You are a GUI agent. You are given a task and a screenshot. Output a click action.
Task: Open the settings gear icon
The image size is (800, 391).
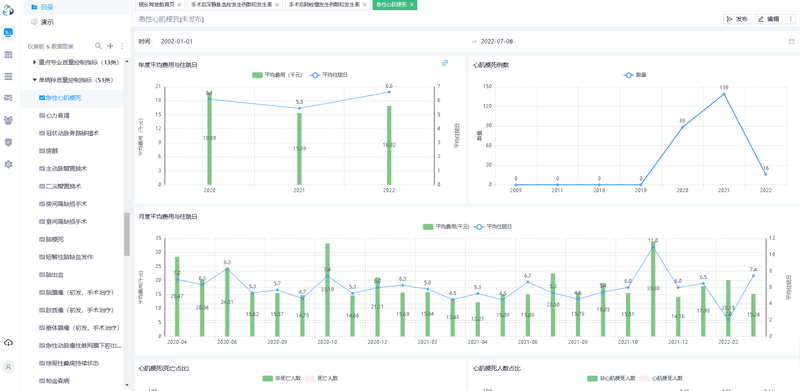tap(8, 164)
